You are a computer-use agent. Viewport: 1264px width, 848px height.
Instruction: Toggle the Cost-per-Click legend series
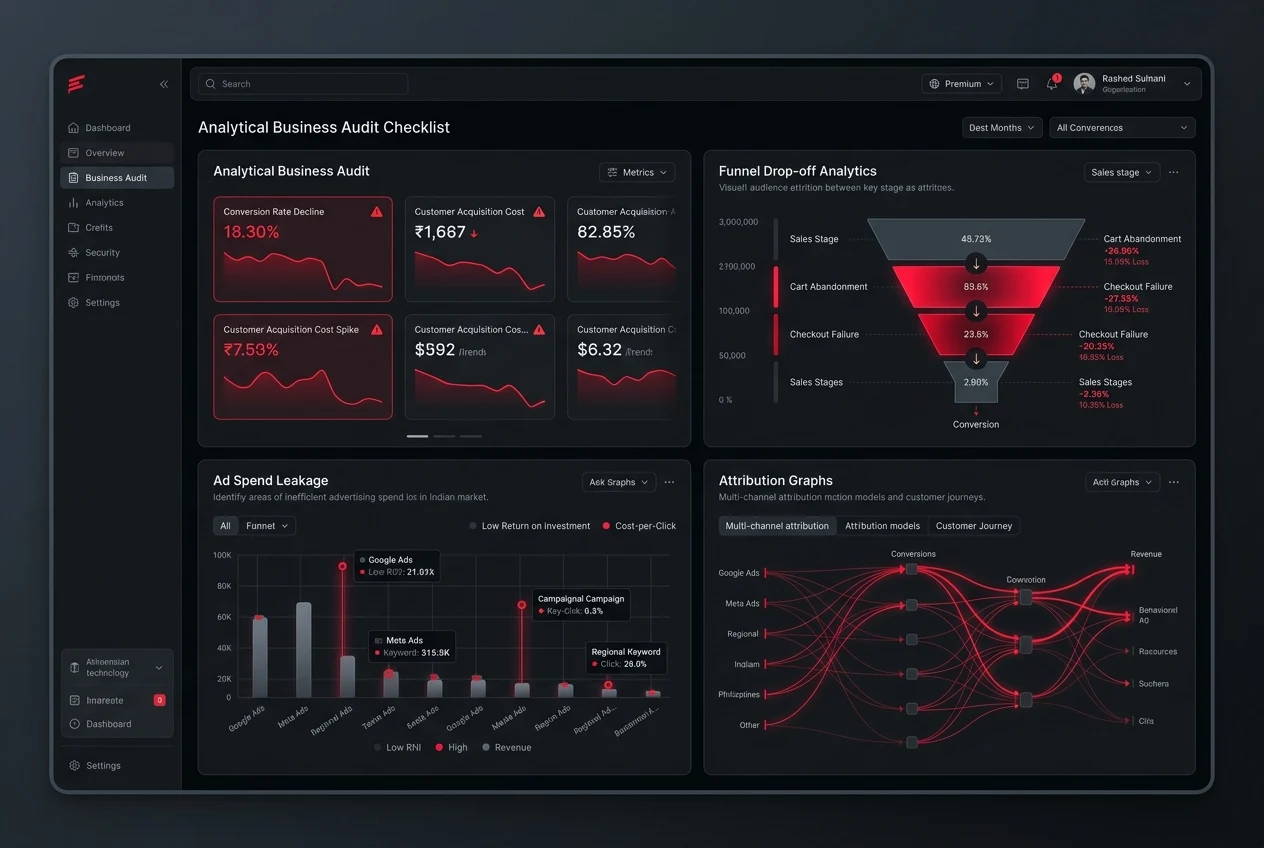(x=639, y=526)
